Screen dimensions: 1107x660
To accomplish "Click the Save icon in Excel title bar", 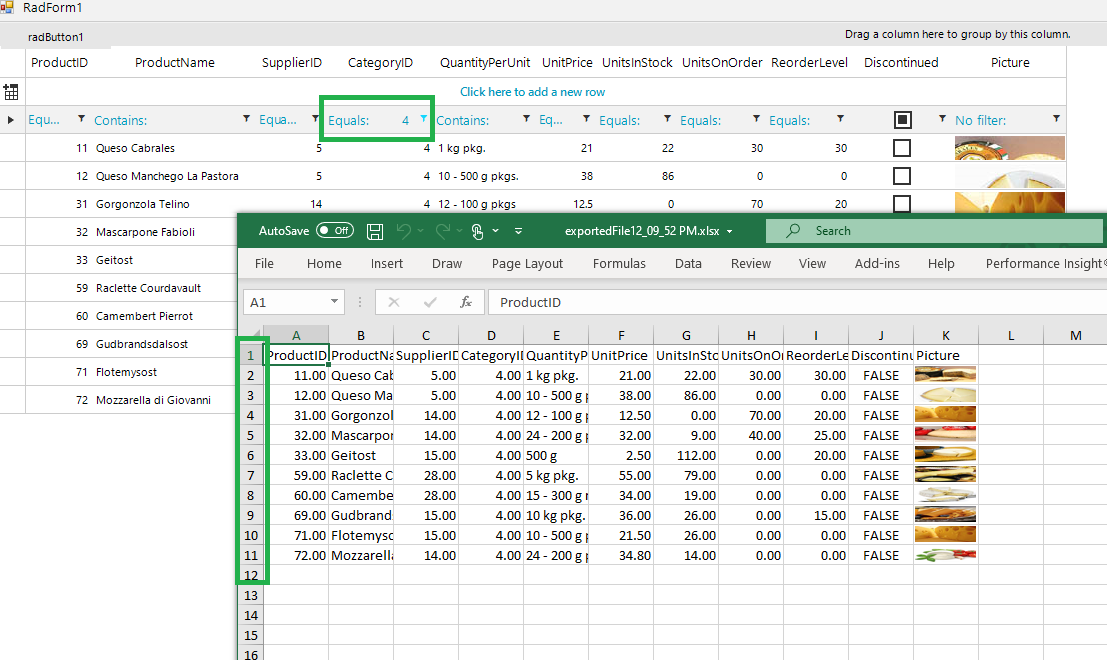I will click(x=375, y=231).
